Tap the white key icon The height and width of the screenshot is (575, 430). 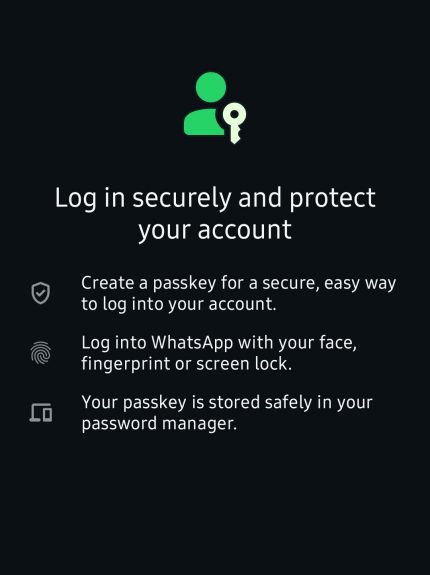[235, 124]
